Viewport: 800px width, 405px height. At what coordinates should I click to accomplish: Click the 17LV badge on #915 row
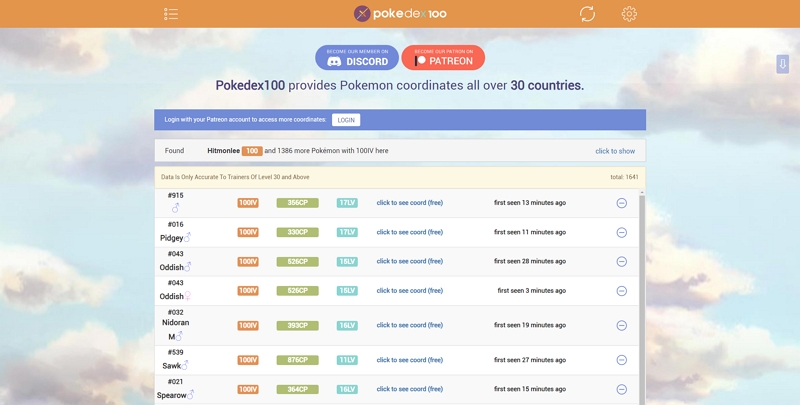tap(347, 203)
